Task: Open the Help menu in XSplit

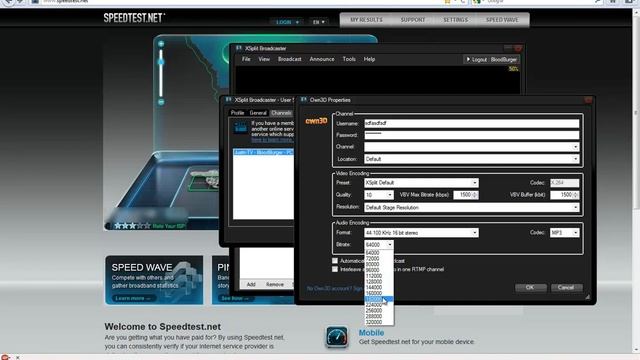Action: tap(369, 59)
